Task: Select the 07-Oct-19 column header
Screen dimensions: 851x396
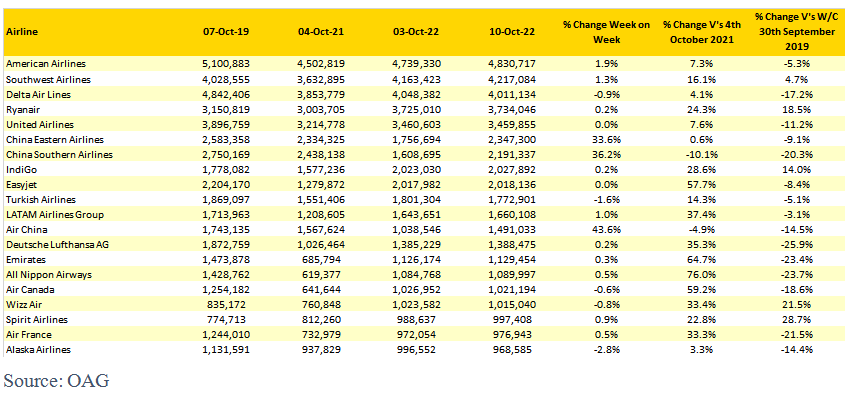Action: [226, 32]
